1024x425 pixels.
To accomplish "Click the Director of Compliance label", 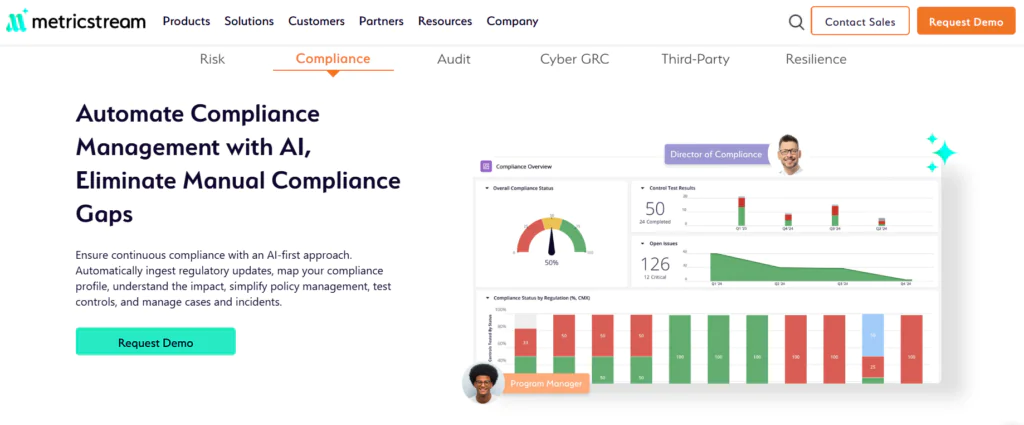I will pos(716,155).
